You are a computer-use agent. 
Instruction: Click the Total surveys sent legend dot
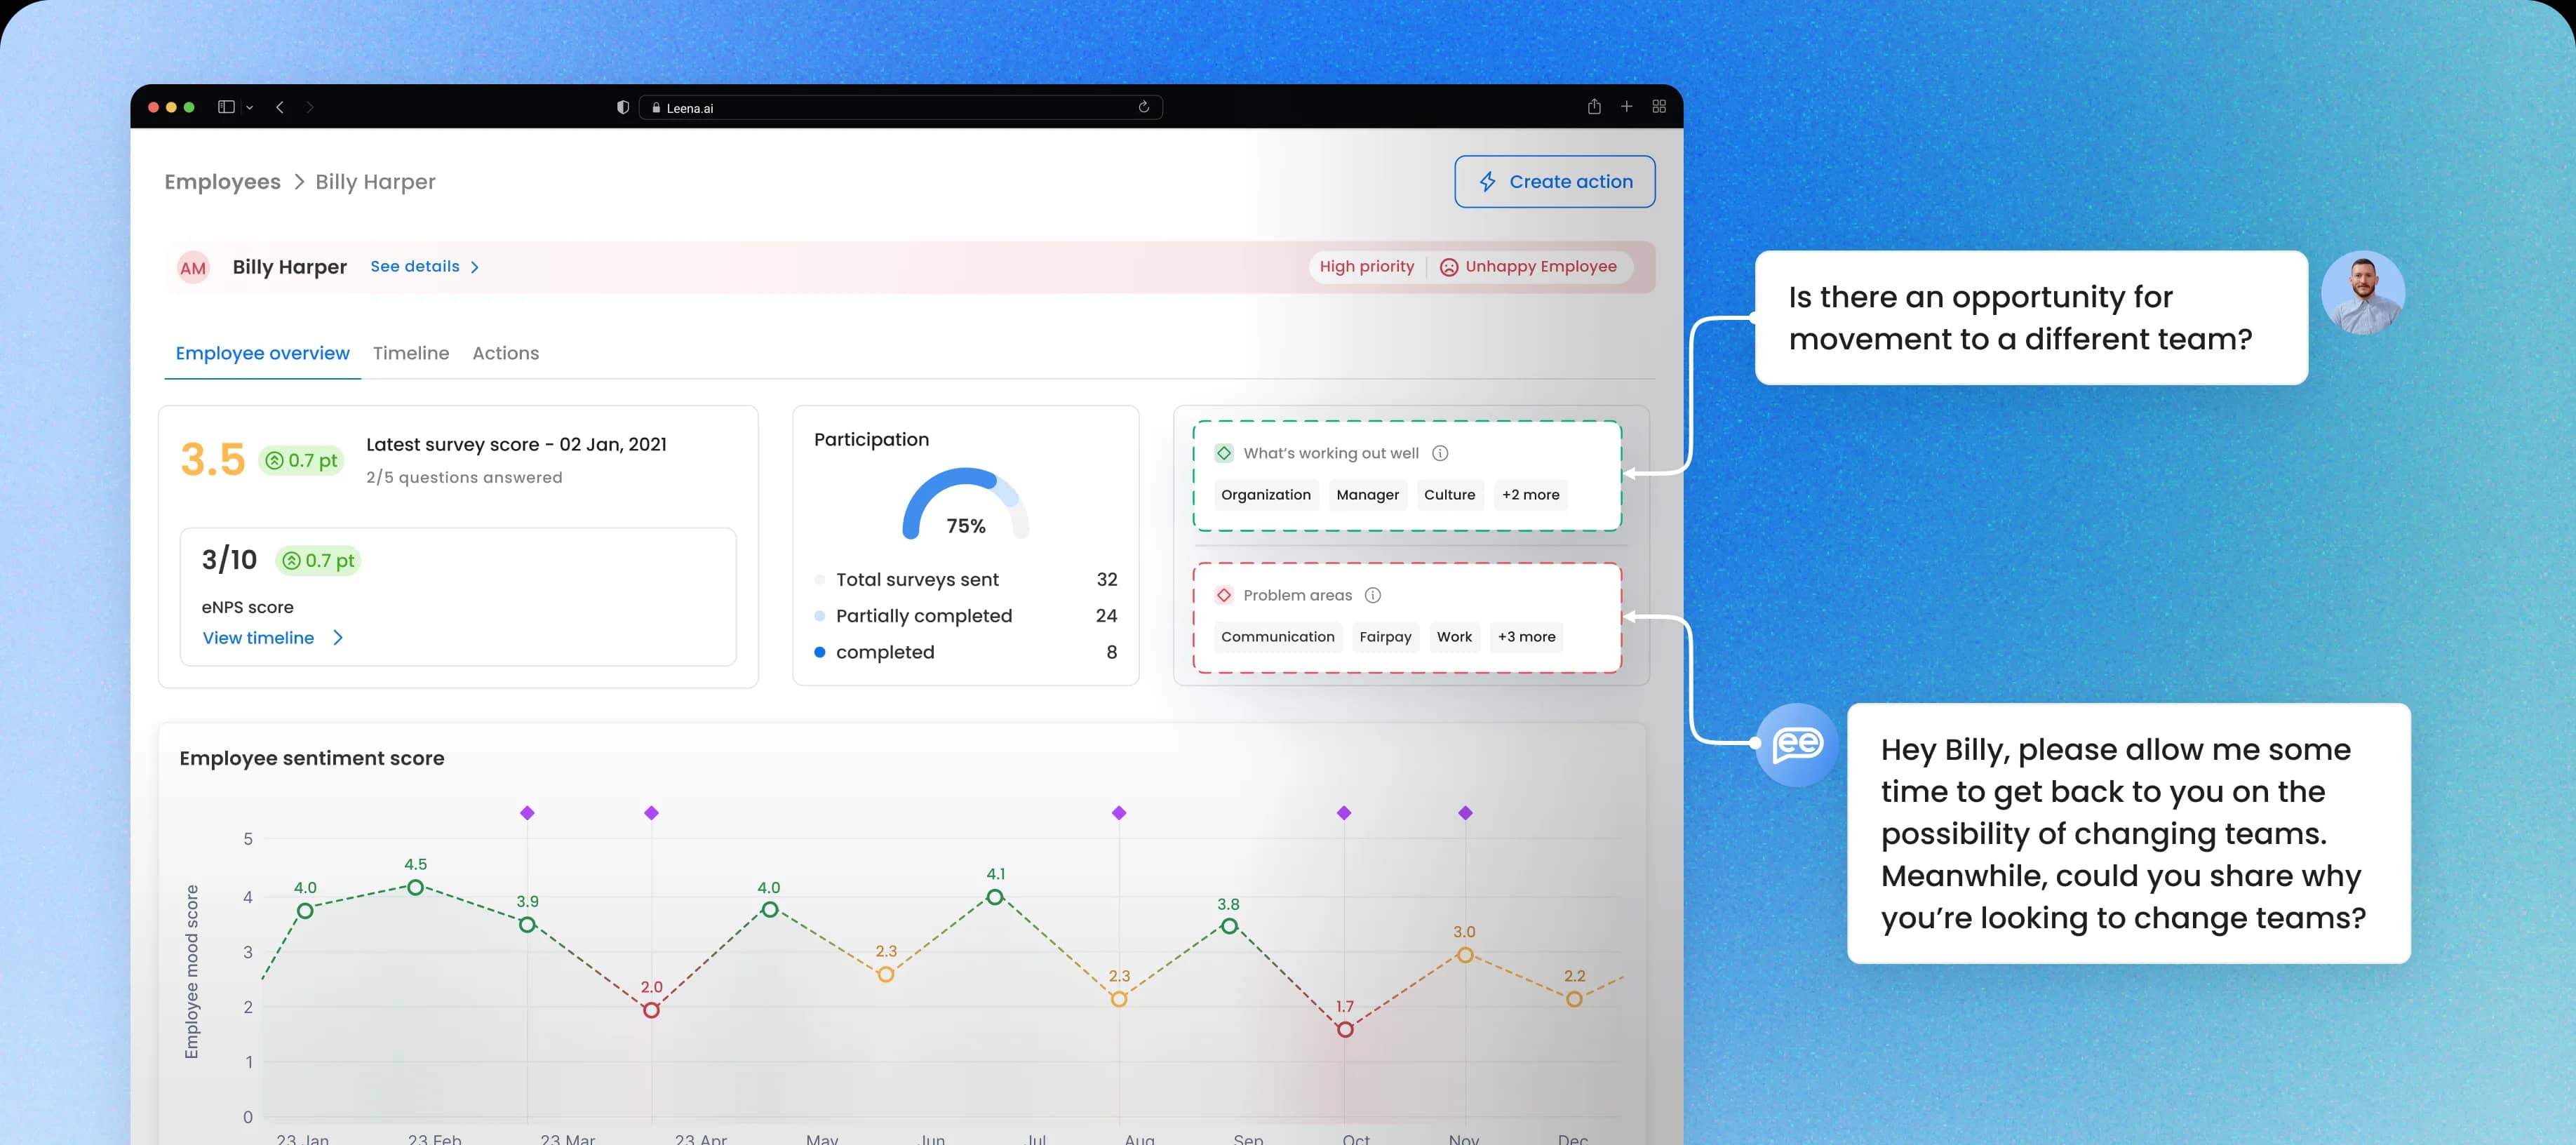coord(820,580)
